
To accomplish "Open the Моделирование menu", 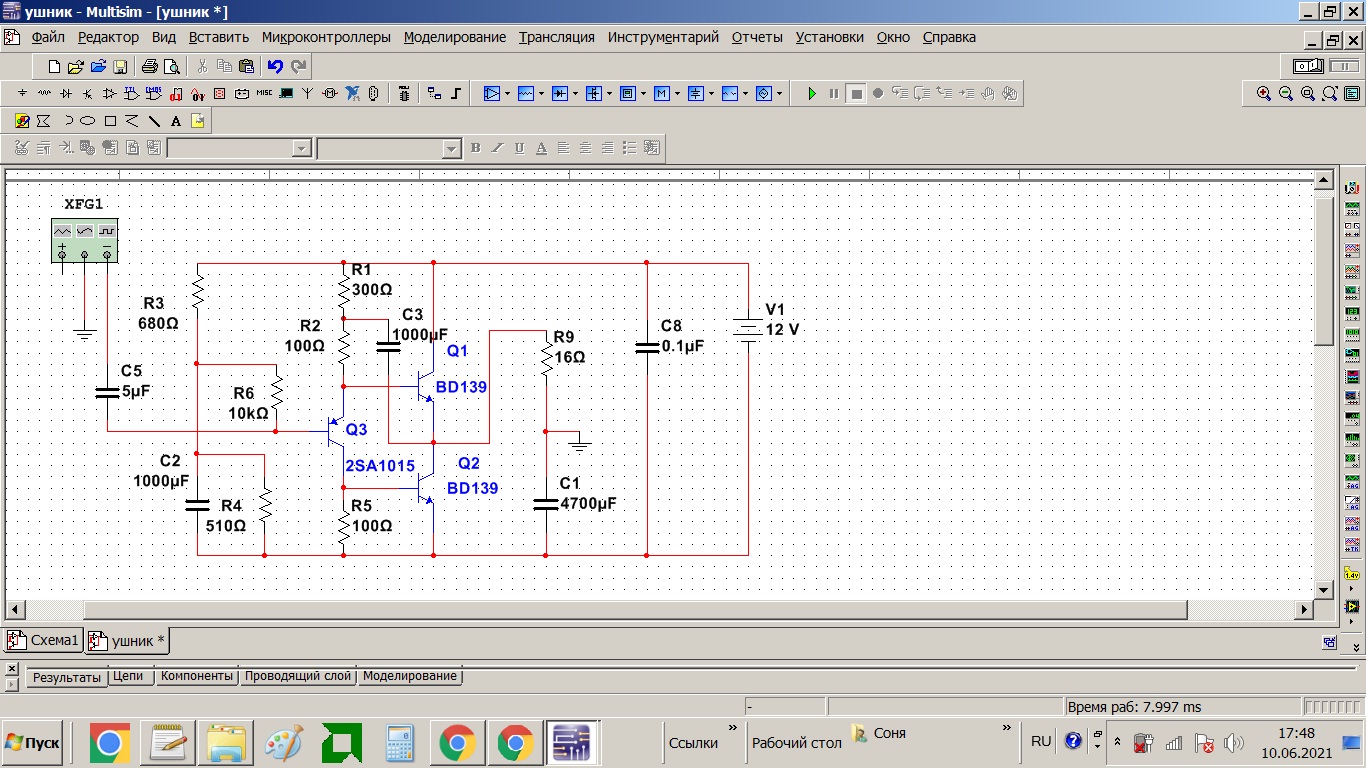I will [x=455, y=37].
